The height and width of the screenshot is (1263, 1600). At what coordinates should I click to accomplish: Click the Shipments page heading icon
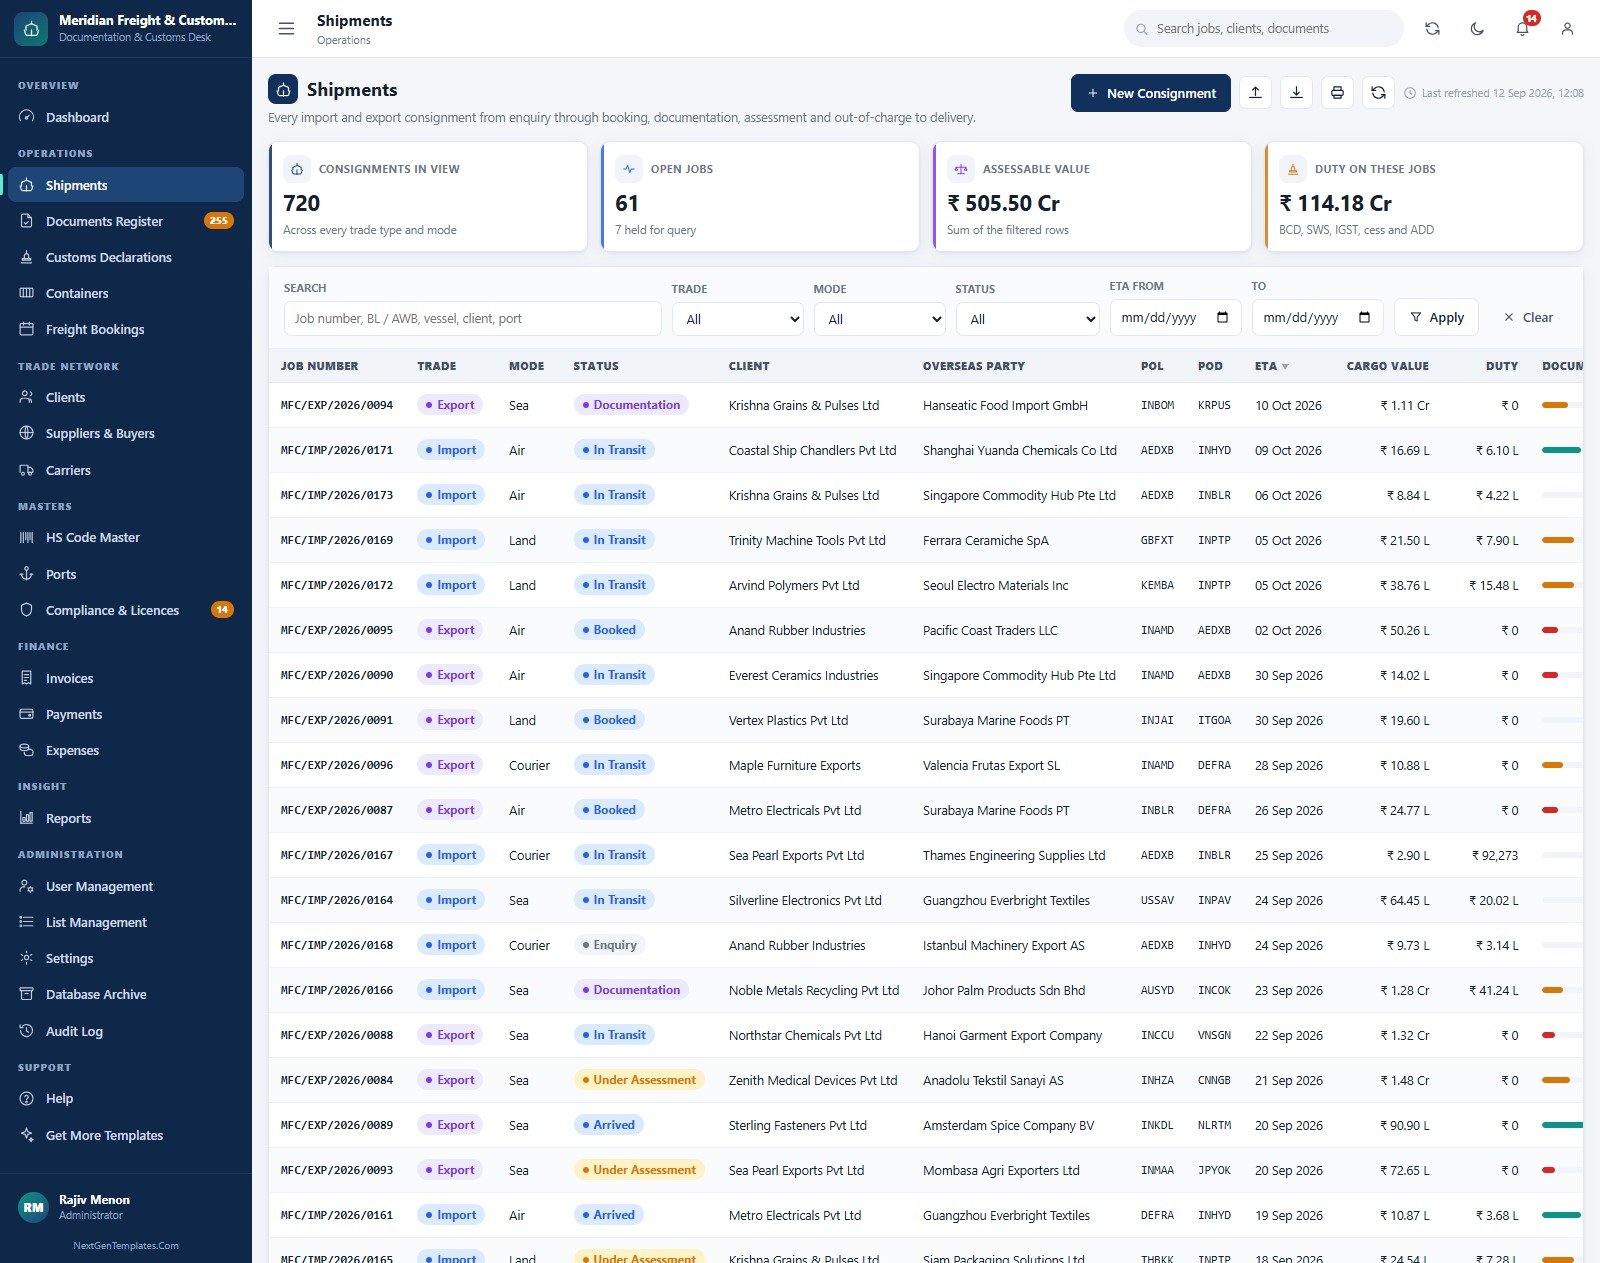(283, 90)
